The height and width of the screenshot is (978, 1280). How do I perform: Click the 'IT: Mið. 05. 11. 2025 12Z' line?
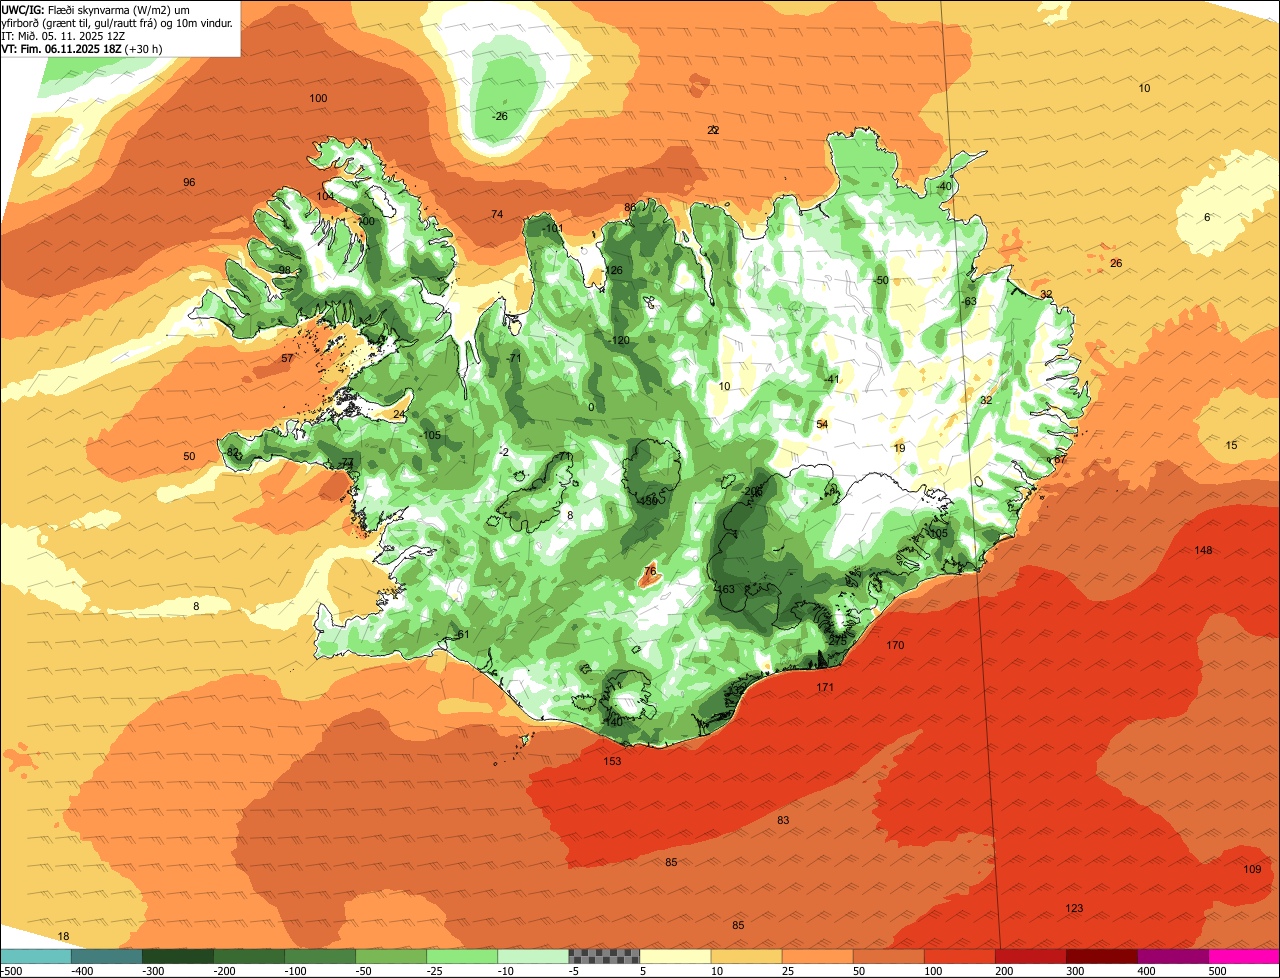63,35
